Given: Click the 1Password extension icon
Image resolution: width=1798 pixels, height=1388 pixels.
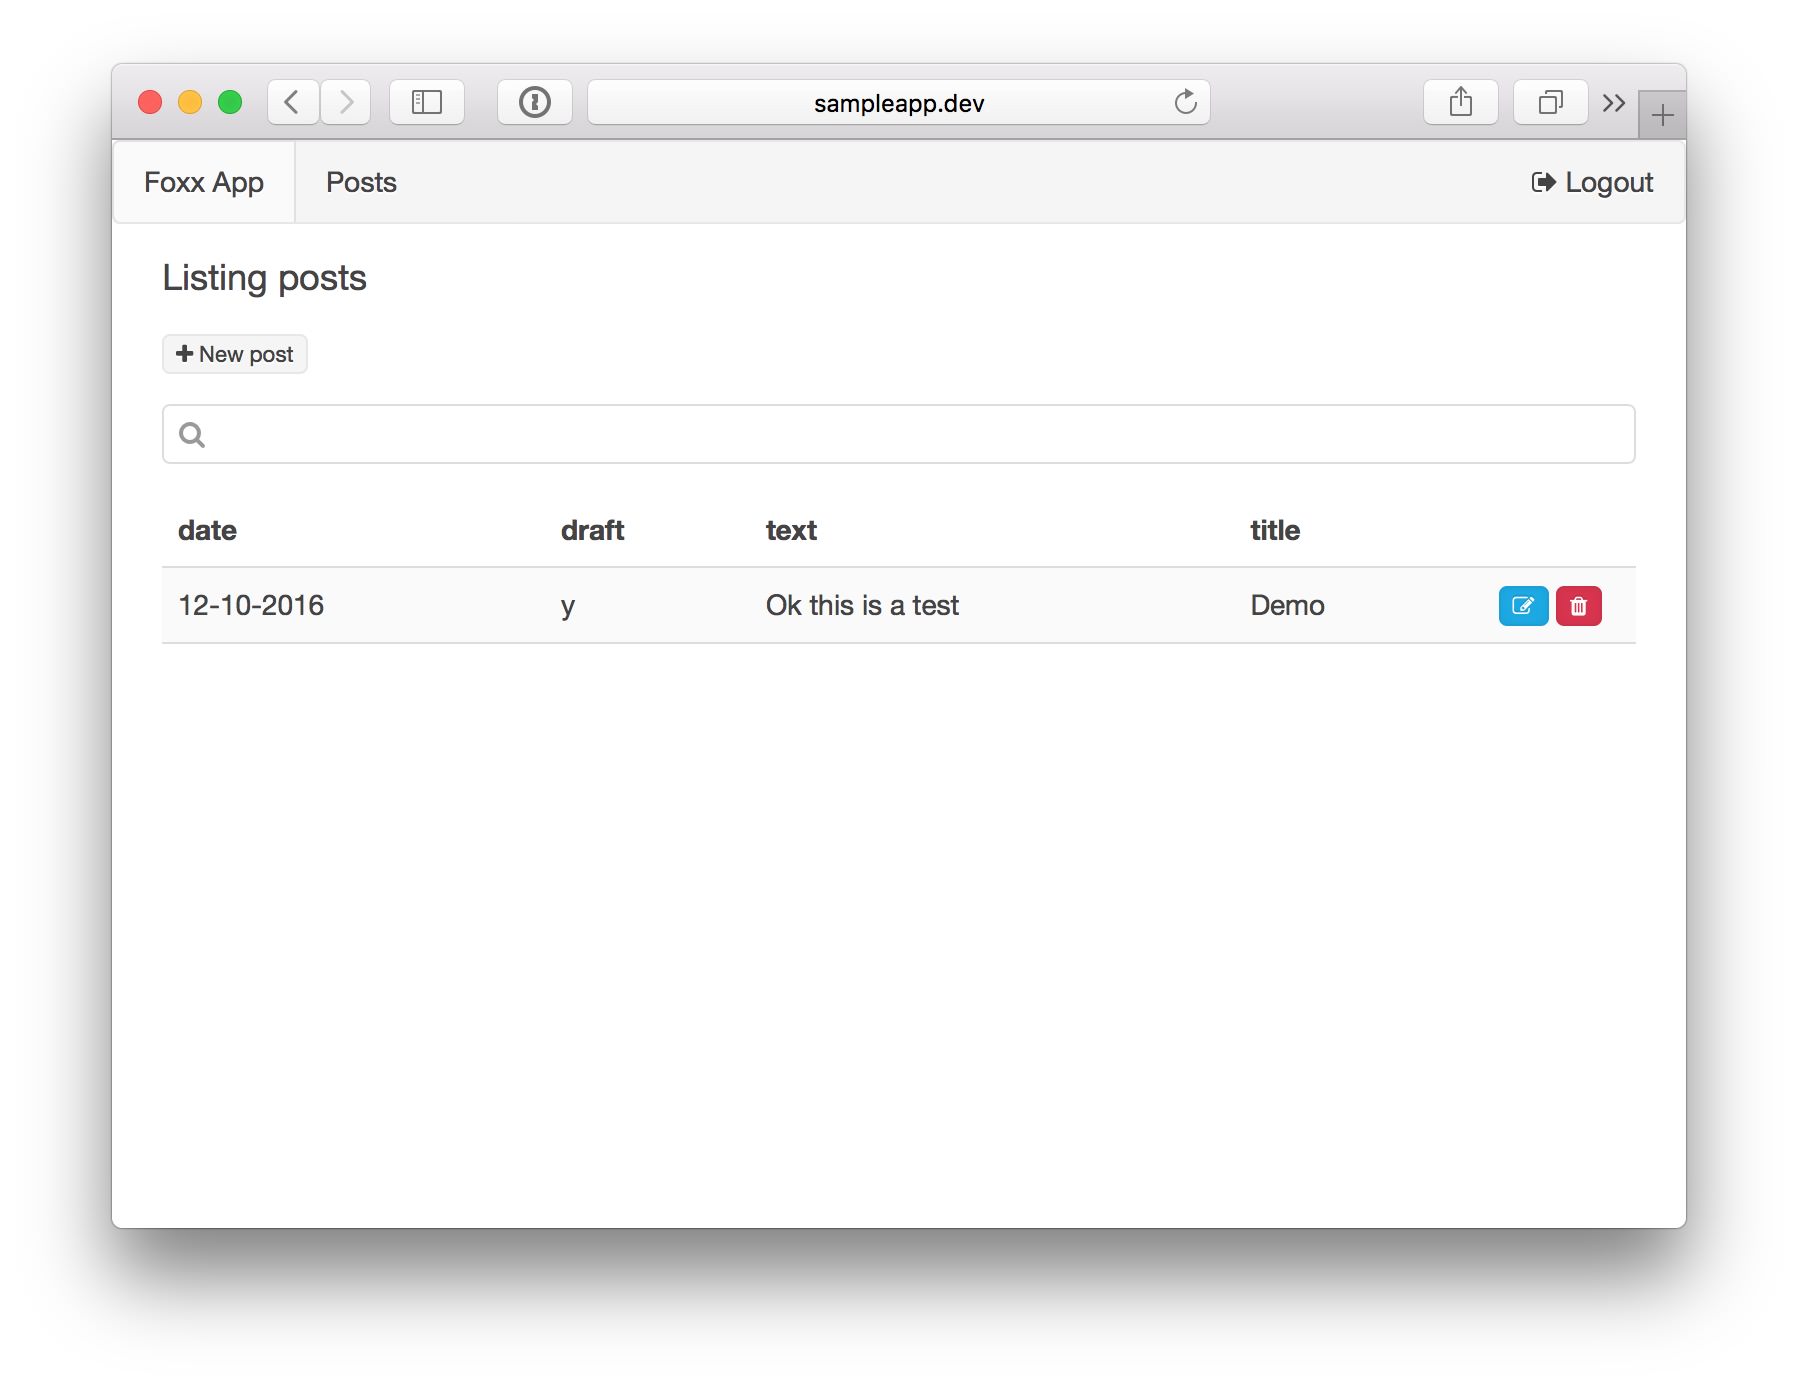Looking at the screenshot, I should click(535, 103).
